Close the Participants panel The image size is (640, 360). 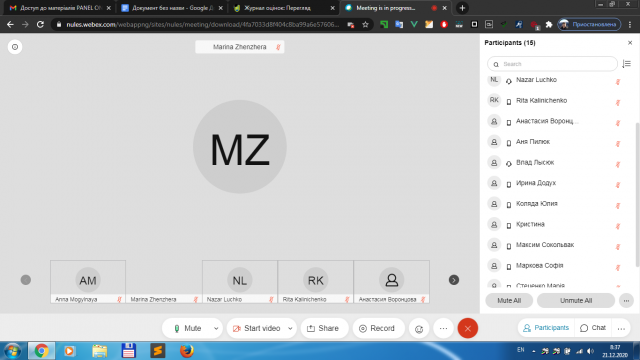coord(630,42)
